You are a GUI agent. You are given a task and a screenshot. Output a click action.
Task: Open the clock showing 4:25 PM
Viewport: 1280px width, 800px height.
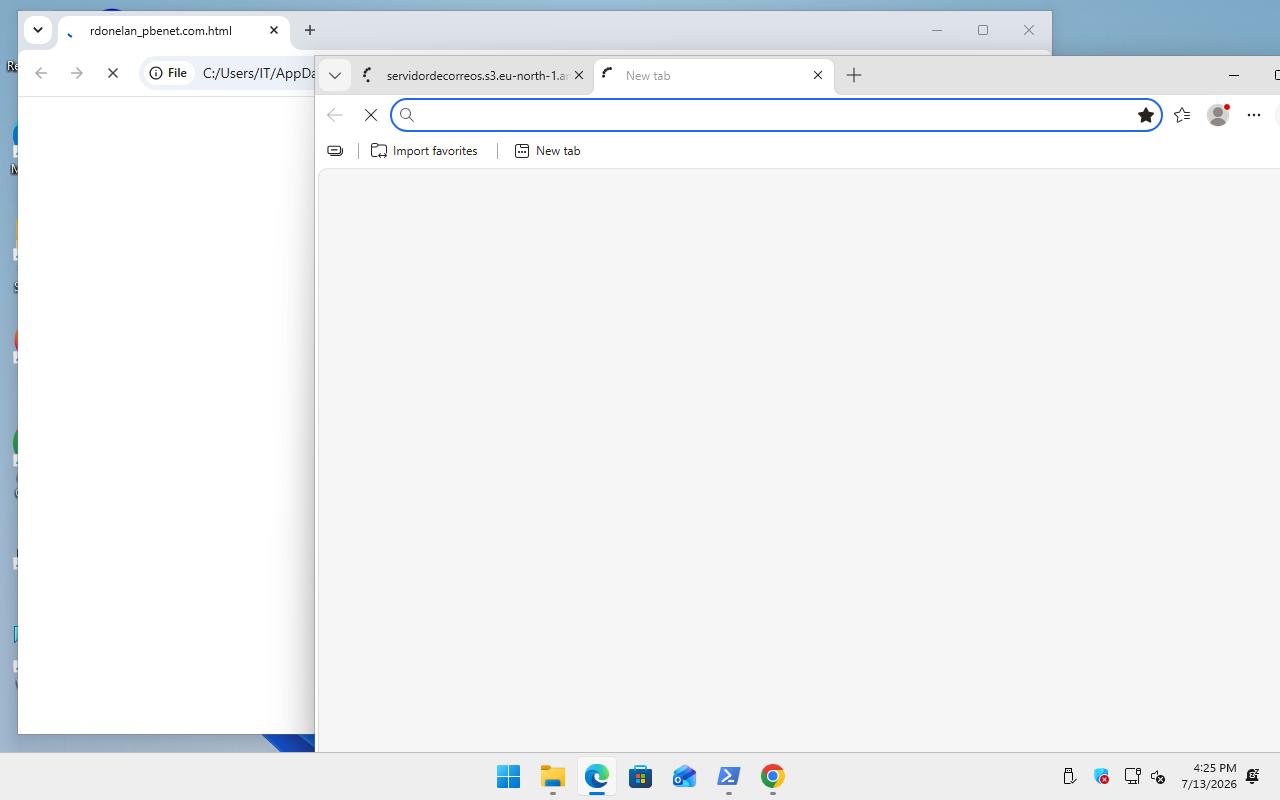coord(1208,776)
